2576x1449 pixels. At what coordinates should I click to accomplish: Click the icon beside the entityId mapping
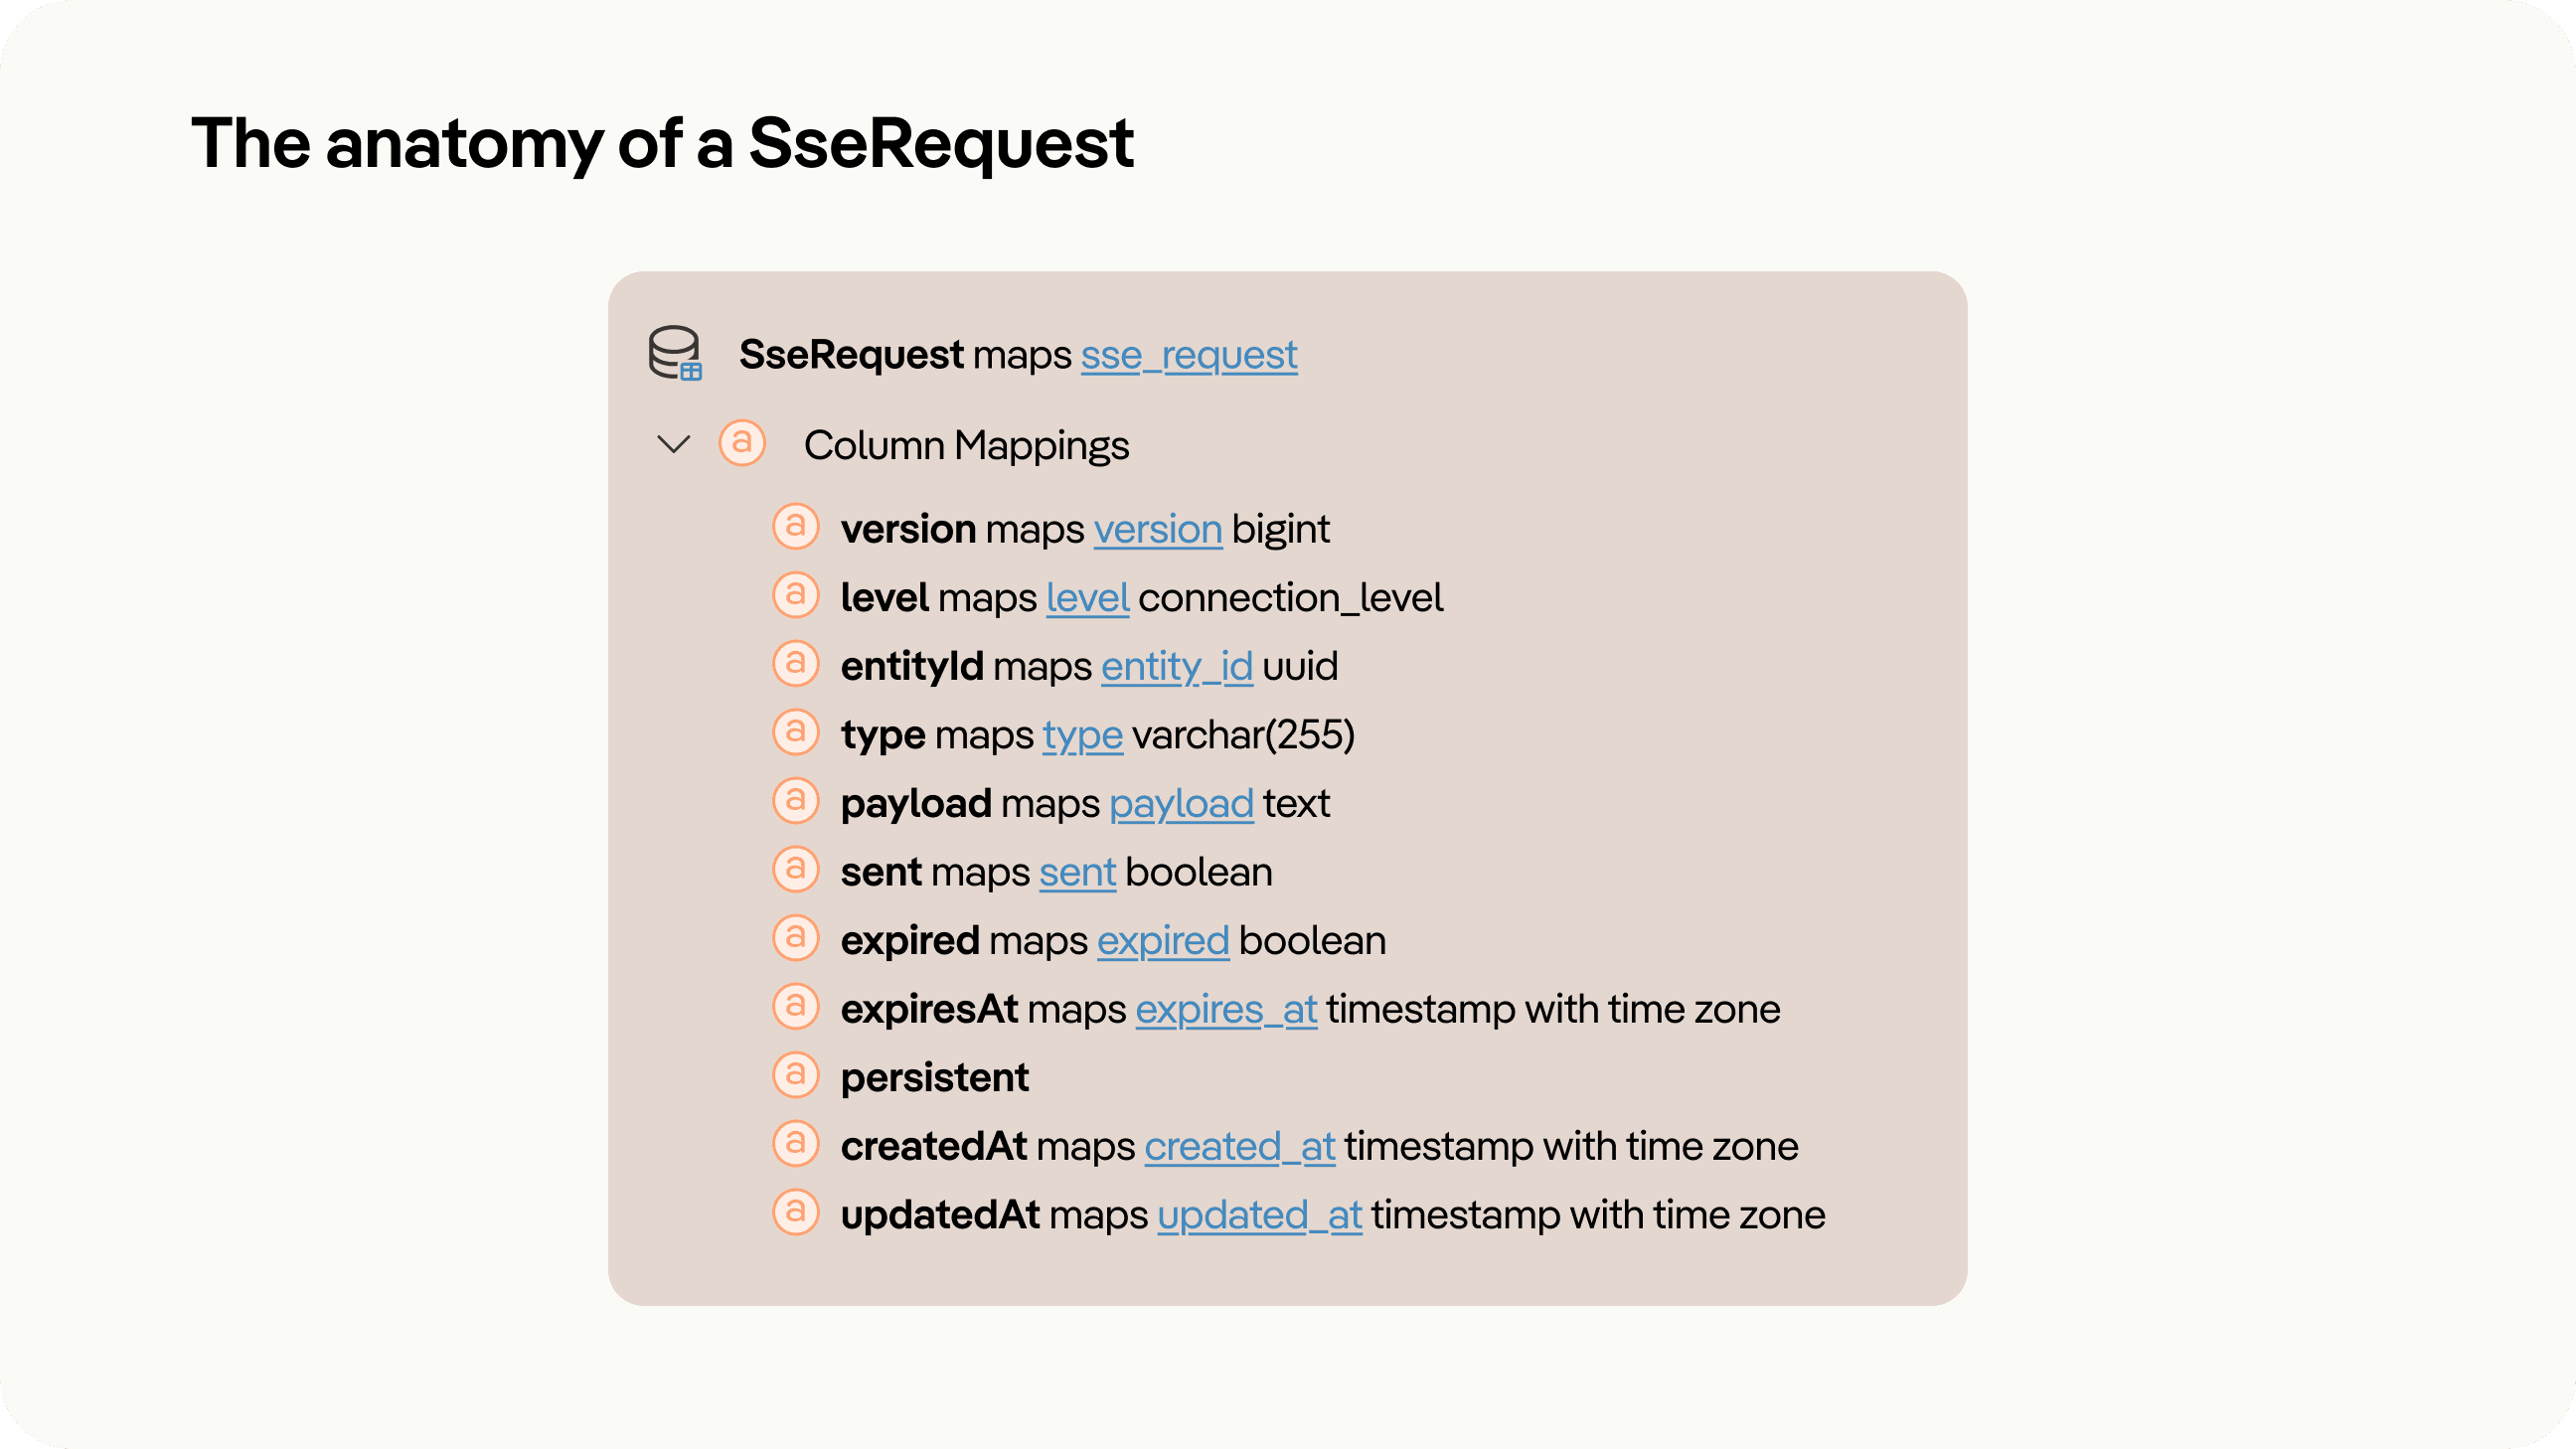(796, 664)
